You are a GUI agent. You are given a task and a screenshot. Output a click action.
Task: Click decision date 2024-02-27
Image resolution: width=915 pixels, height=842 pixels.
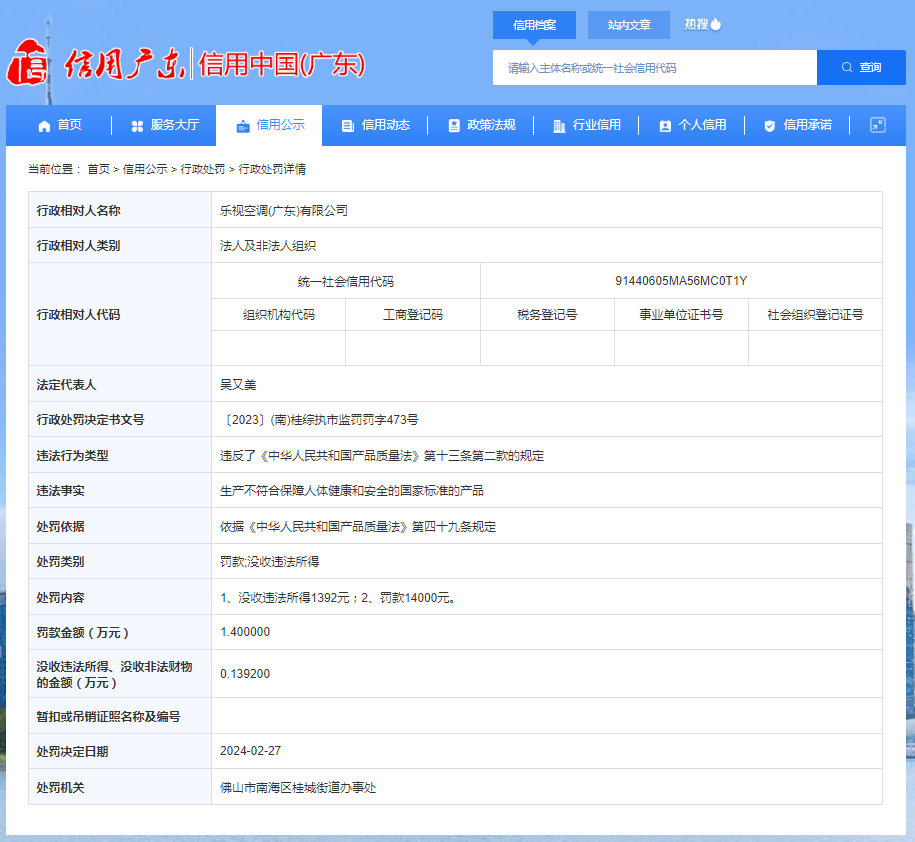click(250, 751)
